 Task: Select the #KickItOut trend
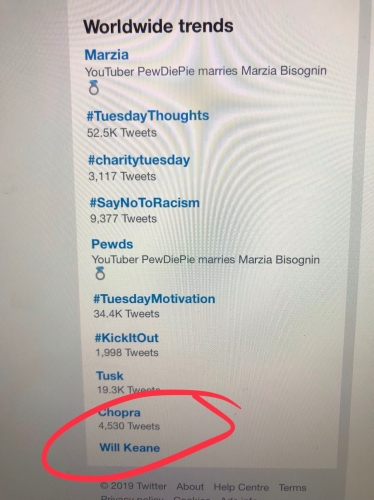coord(127,338)
